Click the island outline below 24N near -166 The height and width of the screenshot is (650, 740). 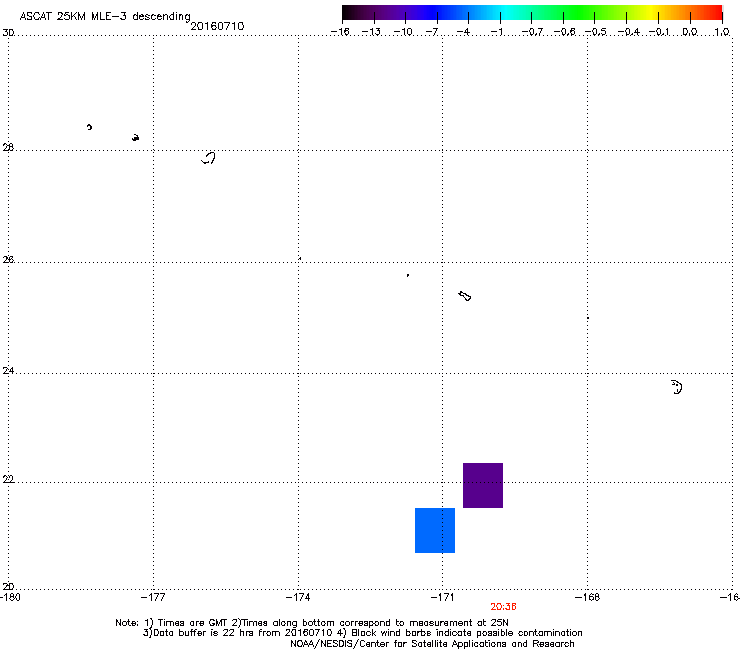[677, 387]
